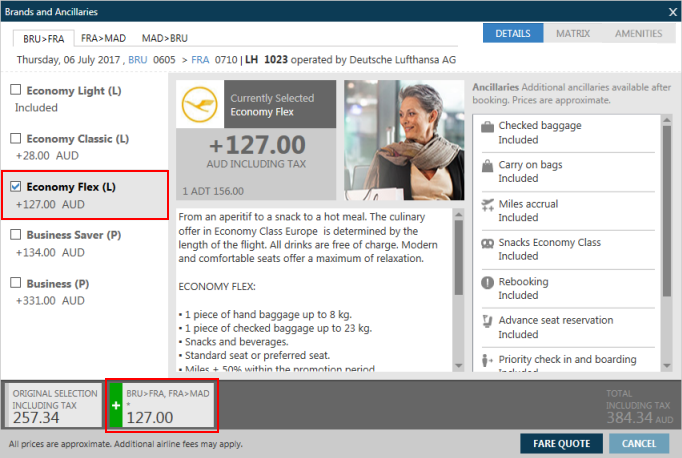Click the fare description scrollbar
The image size is (682, 458).
[x=458, y=290]
